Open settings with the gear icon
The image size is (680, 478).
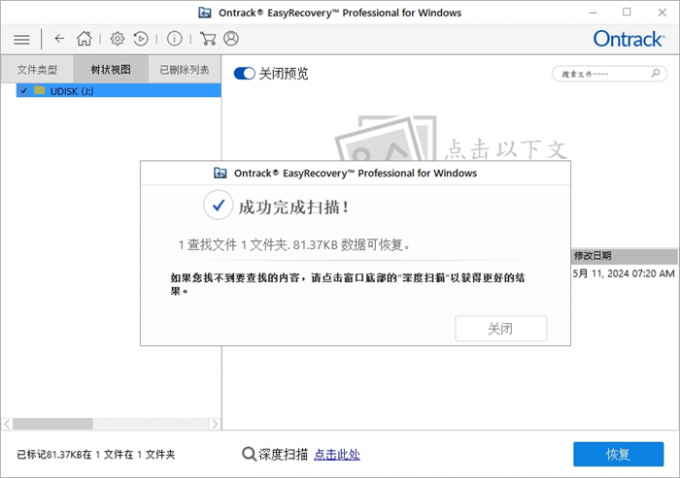point(117,39)
